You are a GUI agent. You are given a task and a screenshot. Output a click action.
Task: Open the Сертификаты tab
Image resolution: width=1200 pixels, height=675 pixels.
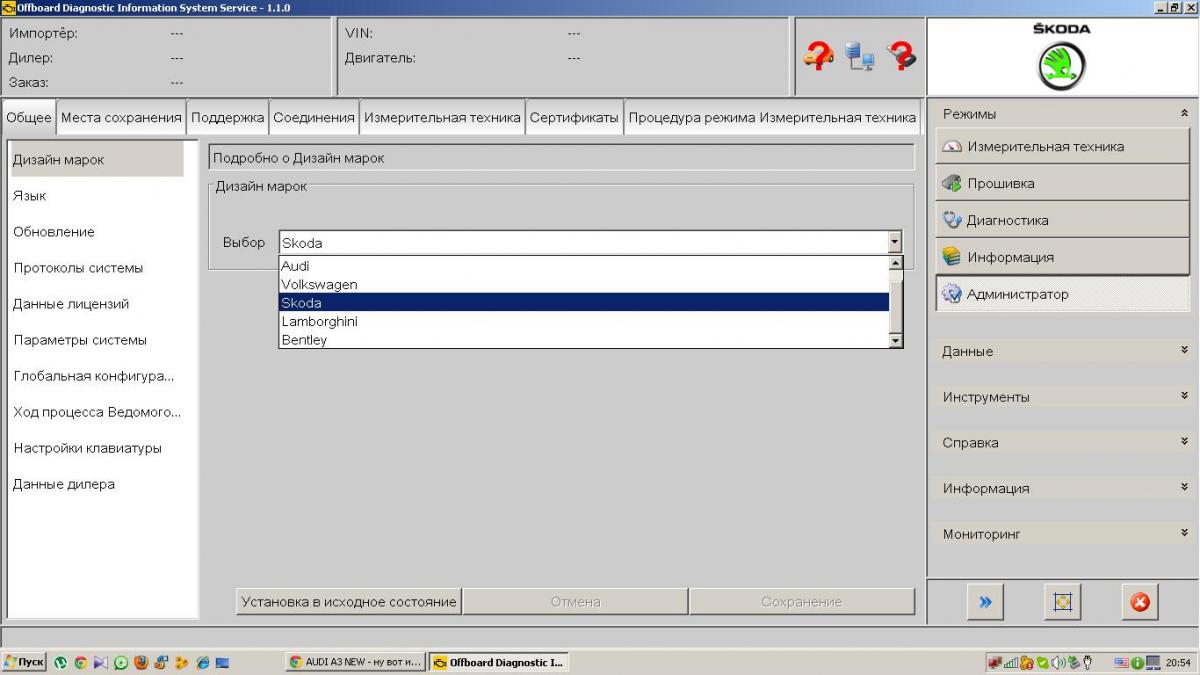click(x=574, y=117)
